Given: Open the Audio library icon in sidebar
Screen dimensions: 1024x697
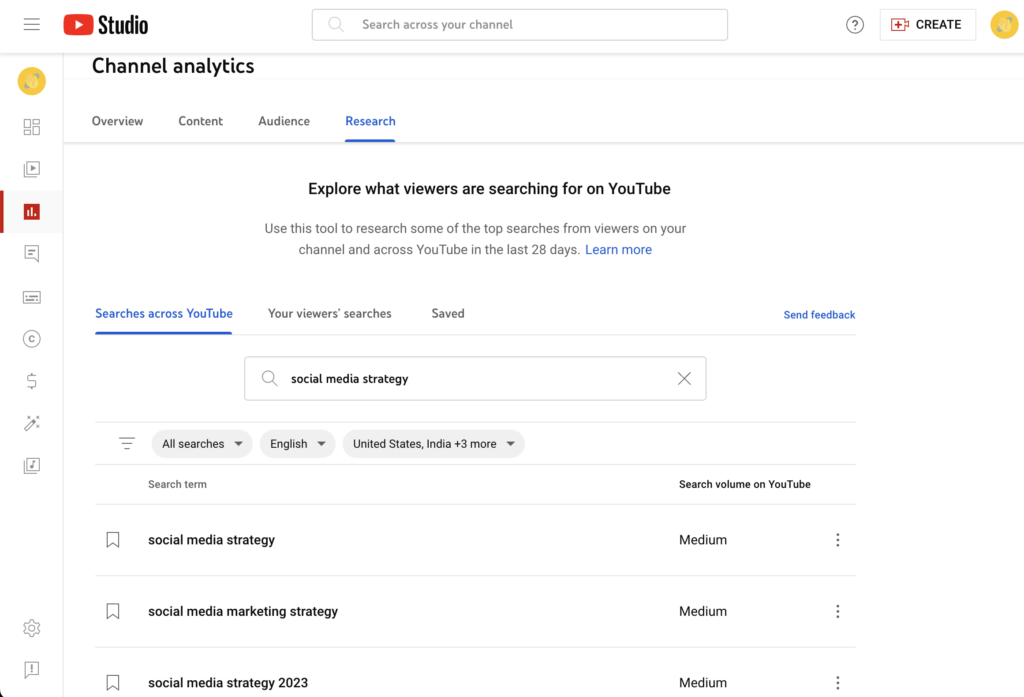Looking at the screenshot, I should pyautogui.click(x=31, y=466).
